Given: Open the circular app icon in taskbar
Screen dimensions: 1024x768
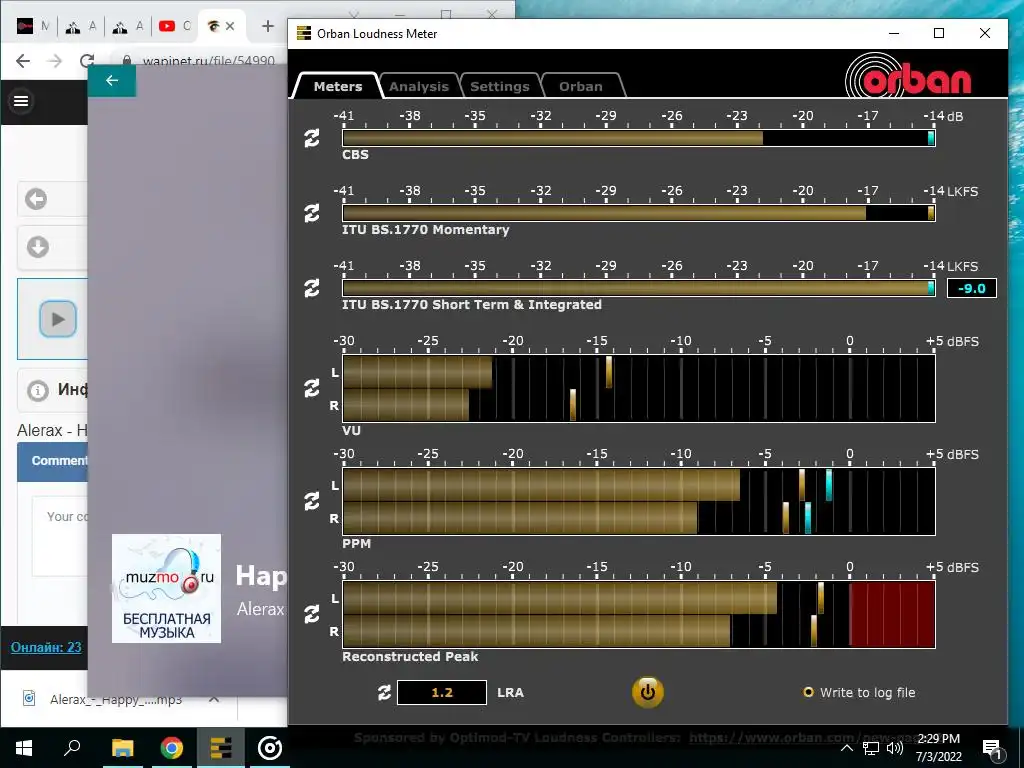Looking at the screenshot, I should tap(270, 748).
